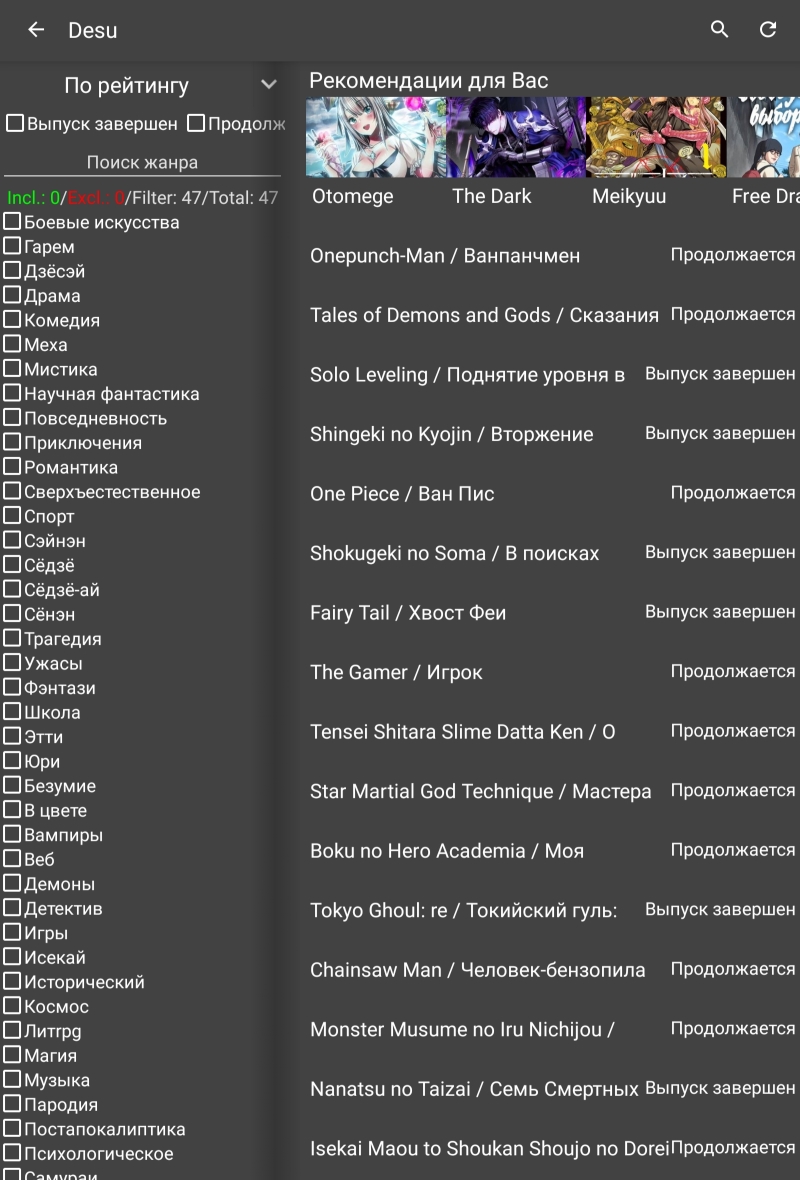Toggle the 'Детектив' genre checkbox
This screenshot has height=1180, width=800.
(12, 908)
